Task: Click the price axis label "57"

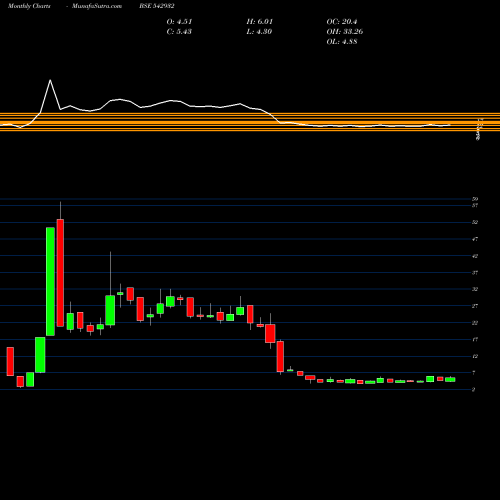Action: [x=475, y=205]
